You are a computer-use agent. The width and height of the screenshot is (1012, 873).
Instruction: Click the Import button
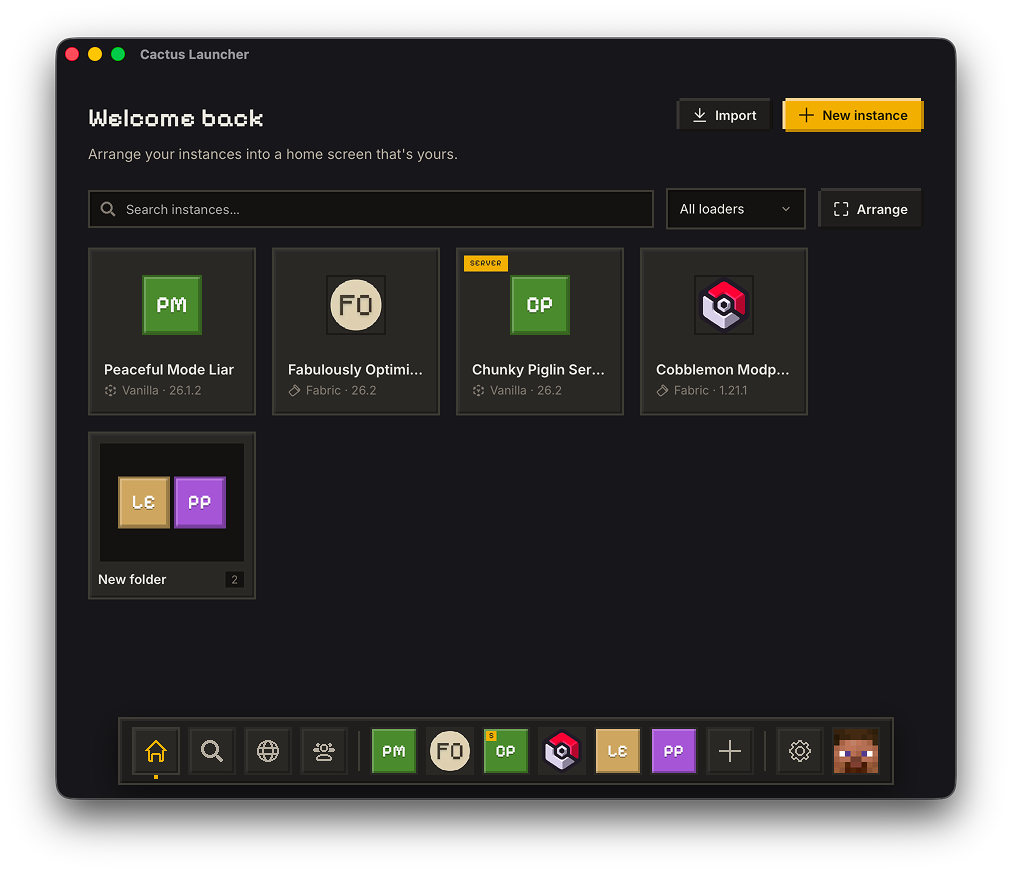pos(724,115)
